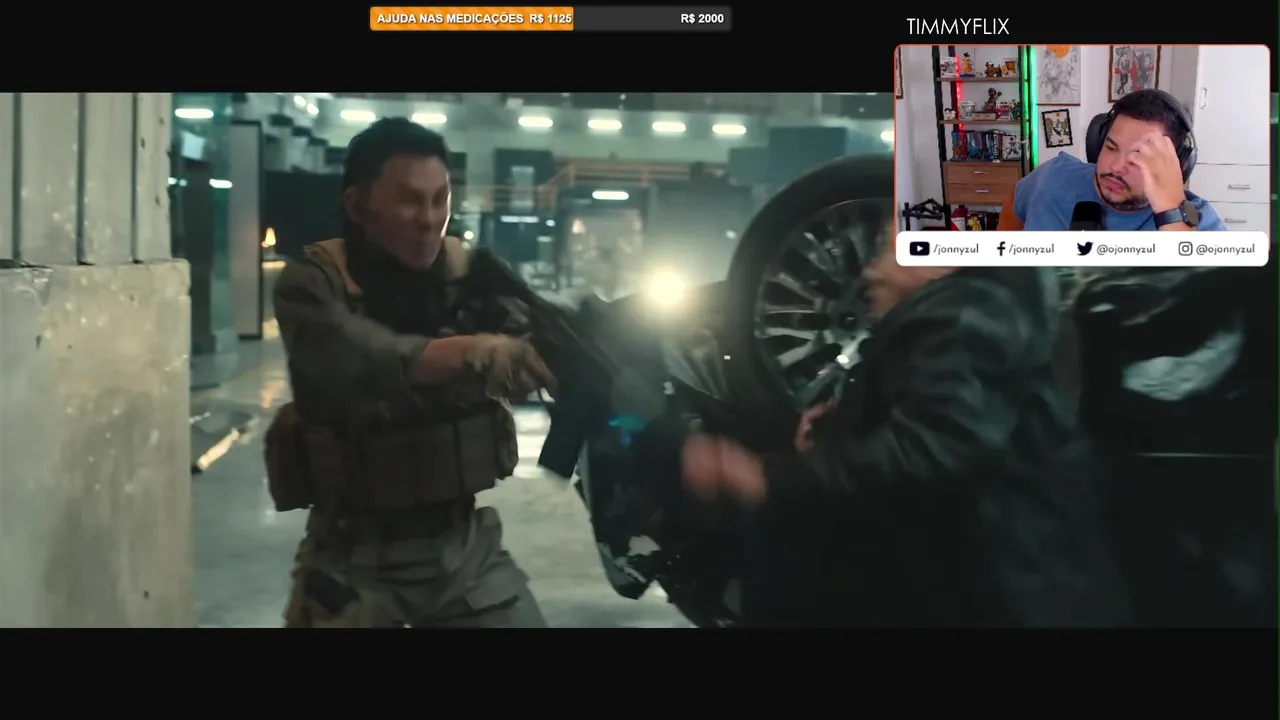Click the Instagram icon

click(1185, 249)
